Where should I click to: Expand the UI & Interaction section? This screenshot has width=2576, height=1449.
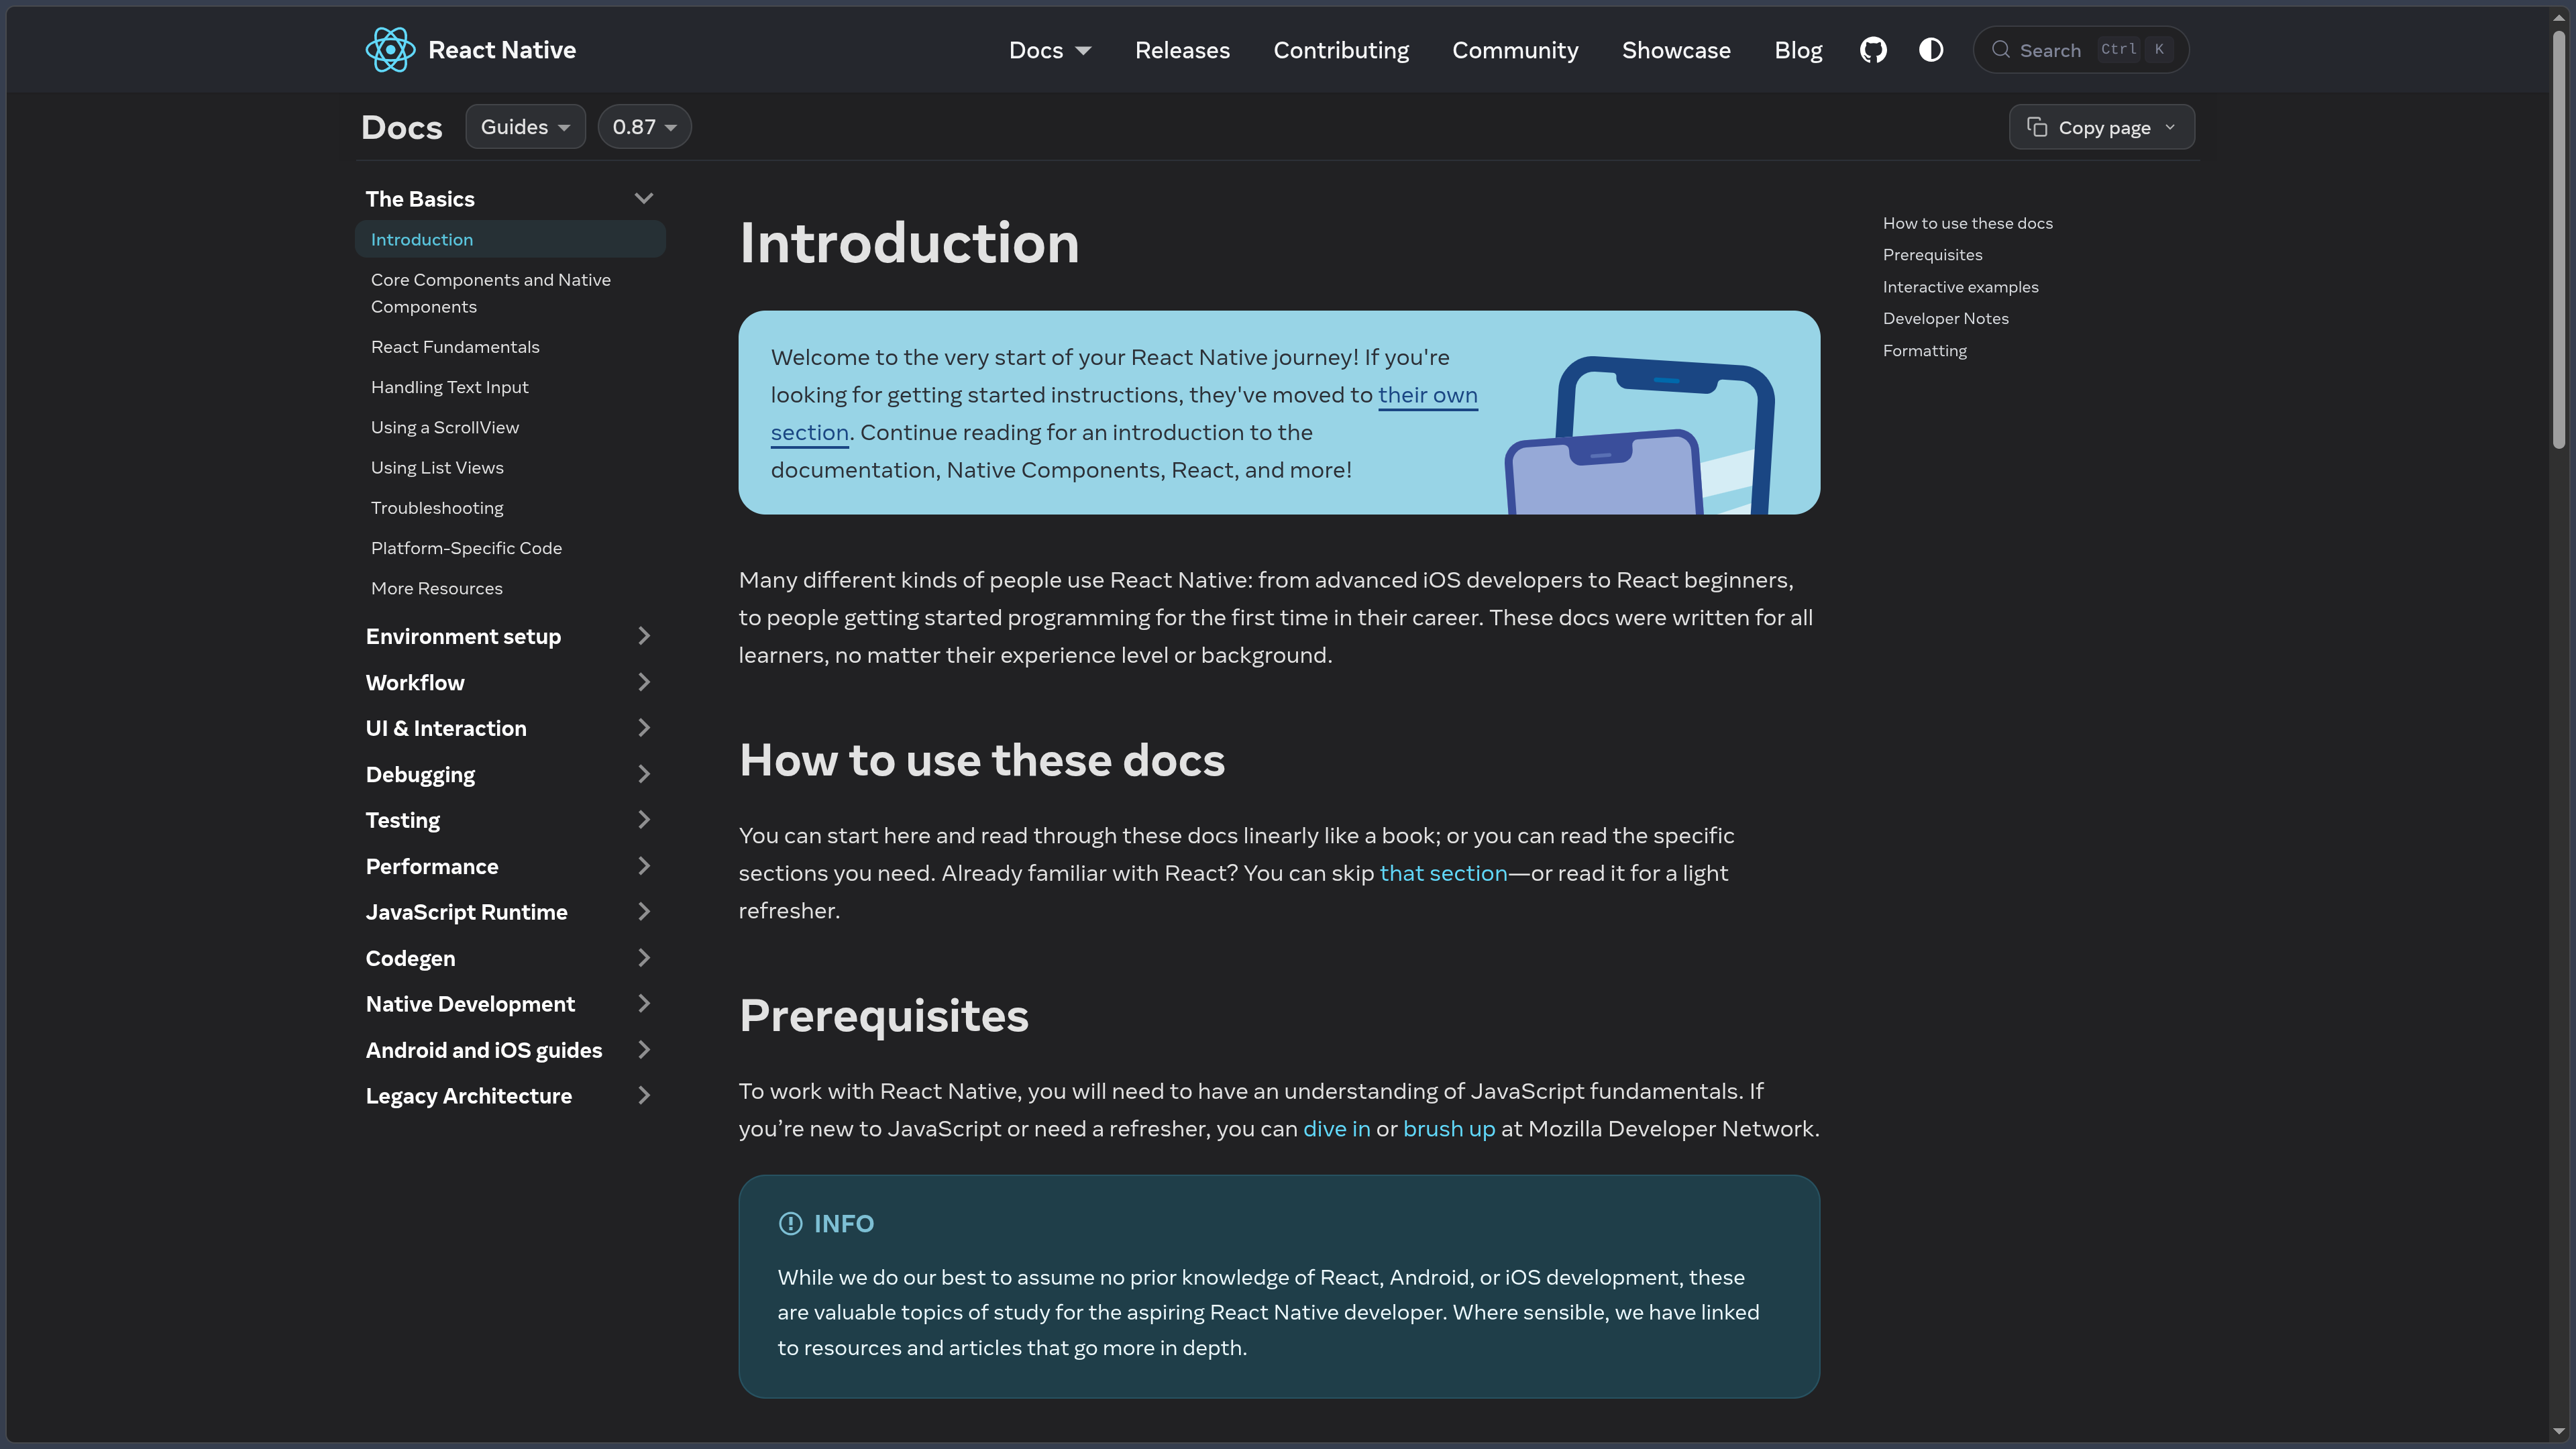644,728
